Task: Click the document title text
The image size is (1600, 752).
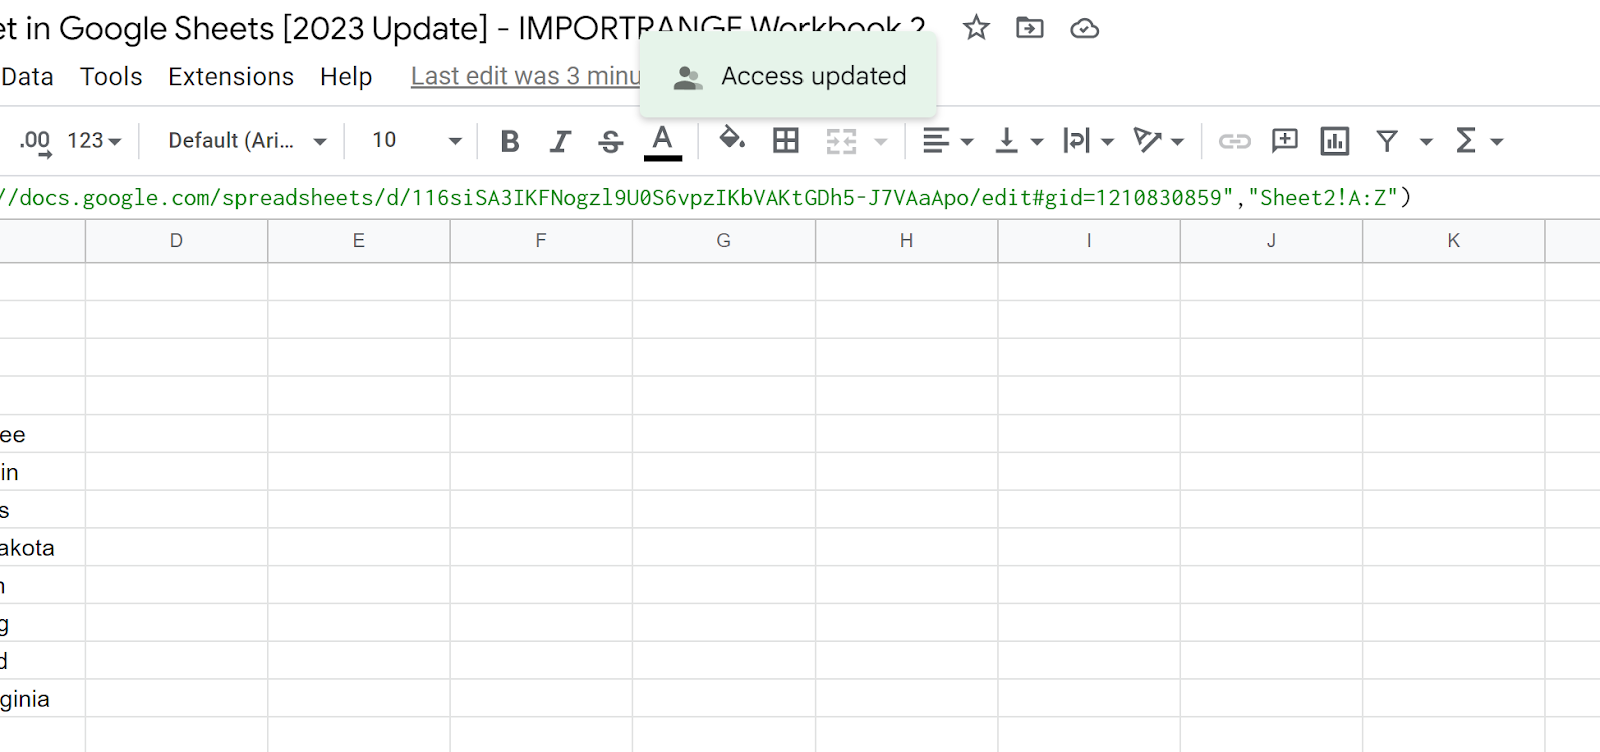Action: point(463,28)
